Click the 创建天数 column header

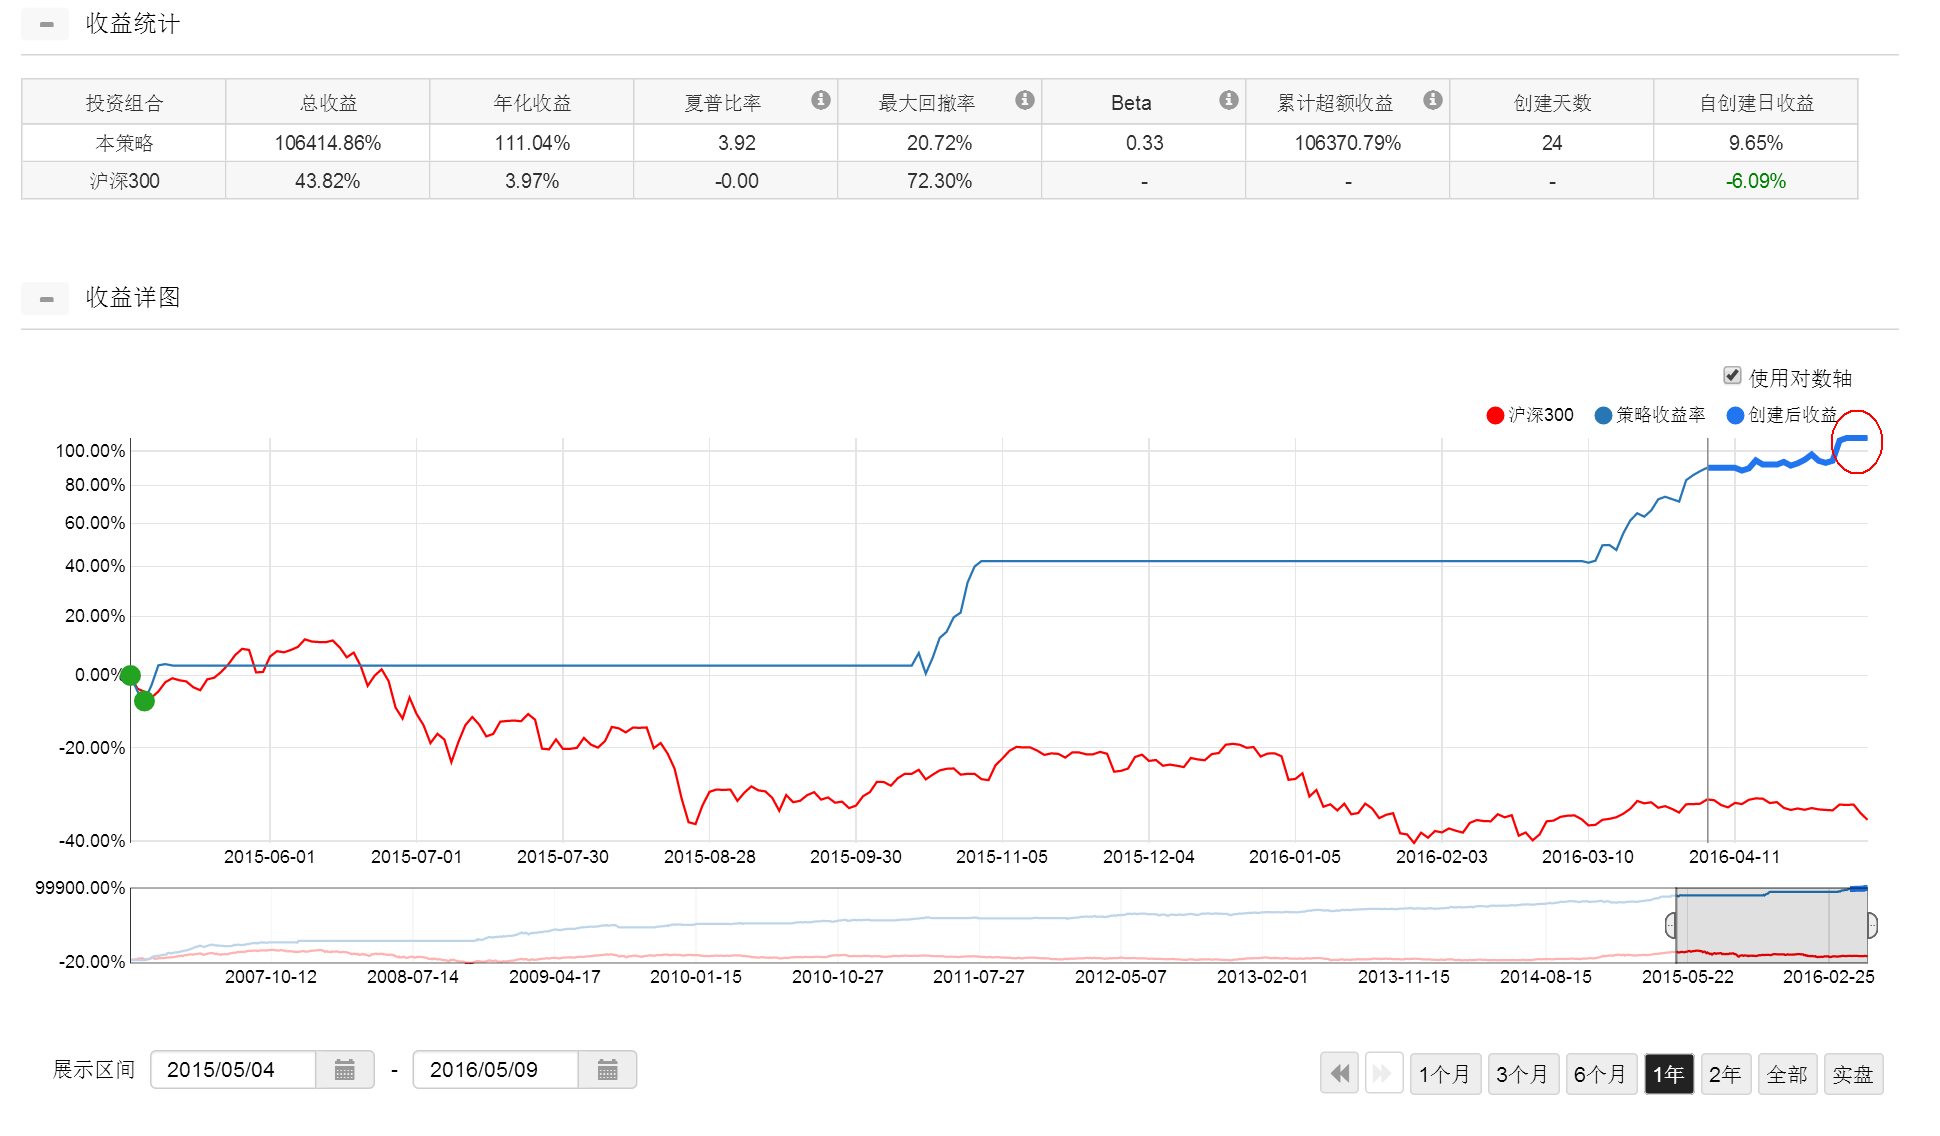(1552, 102)
